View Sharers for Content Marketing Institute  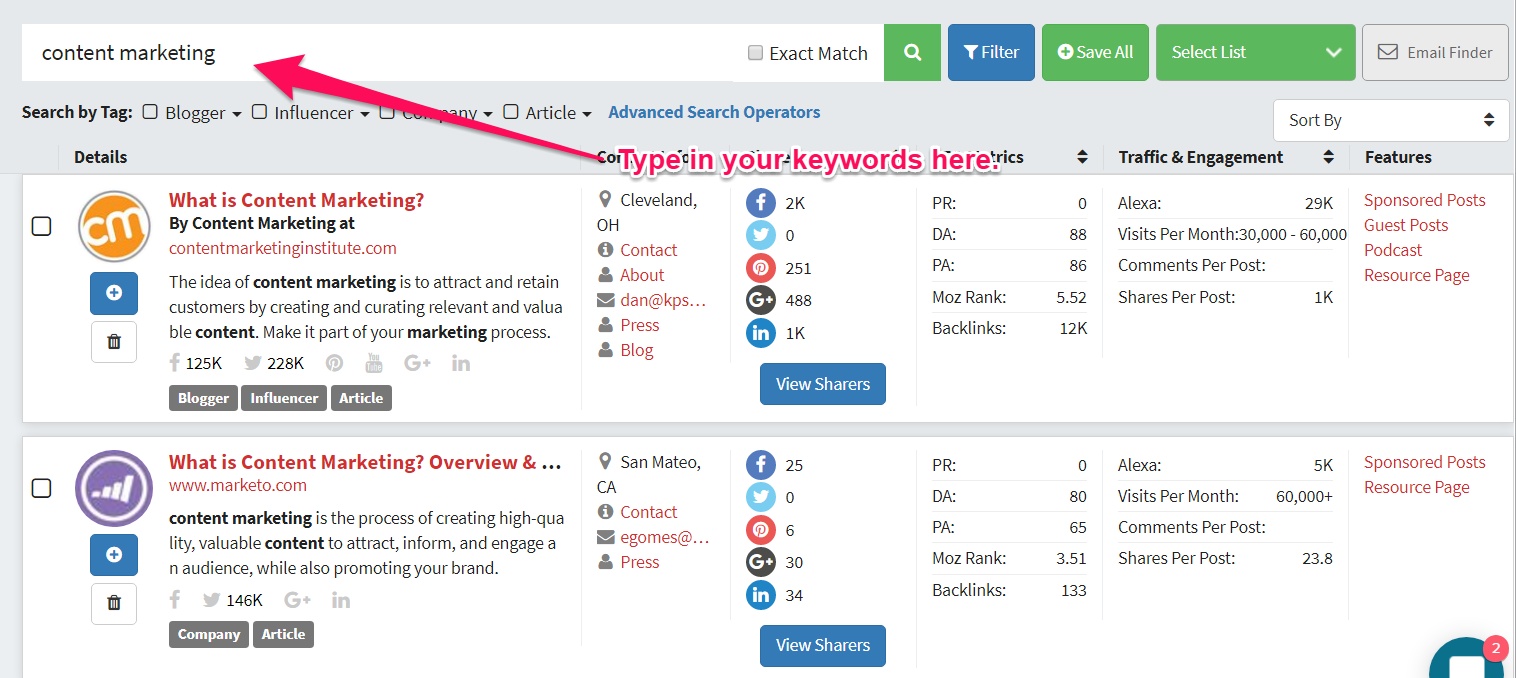point(823,384)
